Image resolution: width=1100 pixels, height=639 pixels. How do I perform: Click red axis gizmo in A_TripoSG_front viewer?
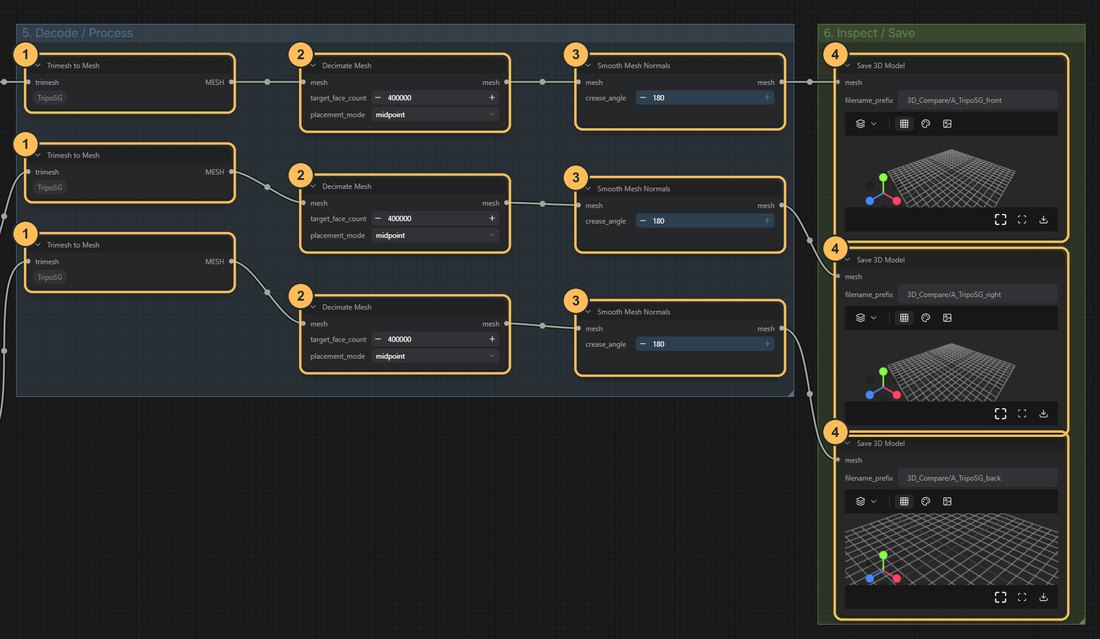(897, 201)
